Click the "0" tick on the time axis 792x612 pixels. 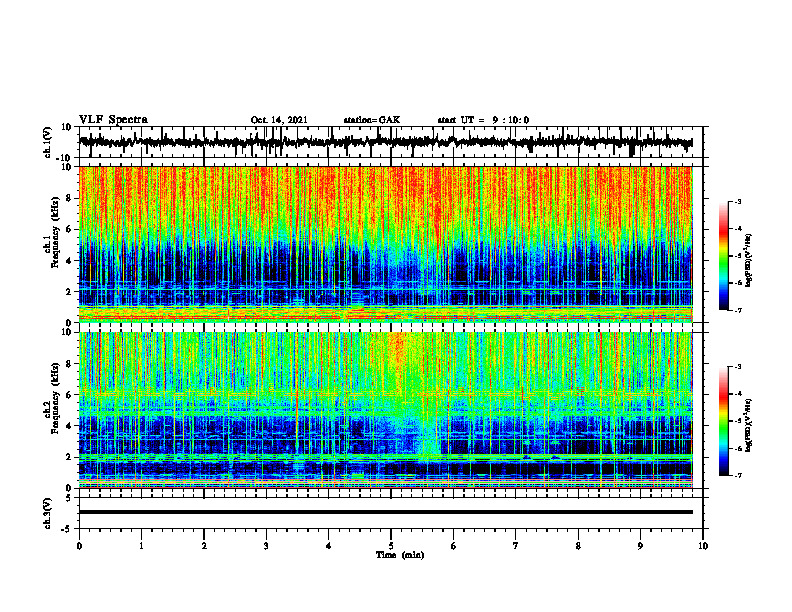pos(79,546)
